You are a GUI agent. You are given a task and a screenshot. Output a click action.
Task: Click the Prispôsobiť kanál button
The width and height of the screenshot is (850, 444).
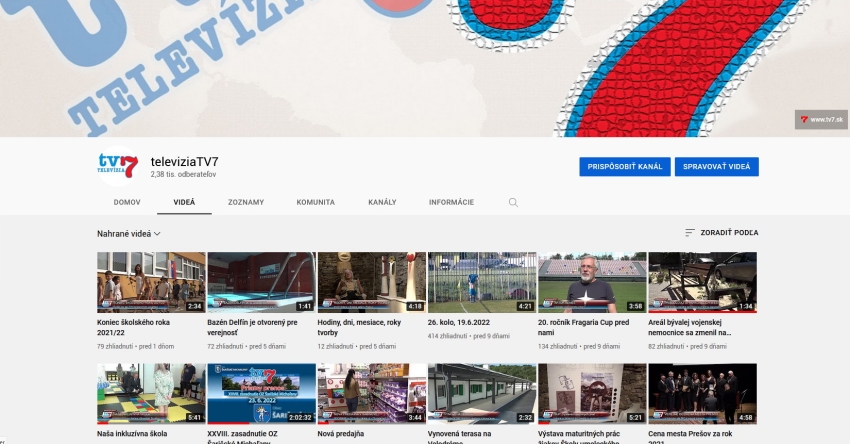pyautogui.click(x=624, y=166)
